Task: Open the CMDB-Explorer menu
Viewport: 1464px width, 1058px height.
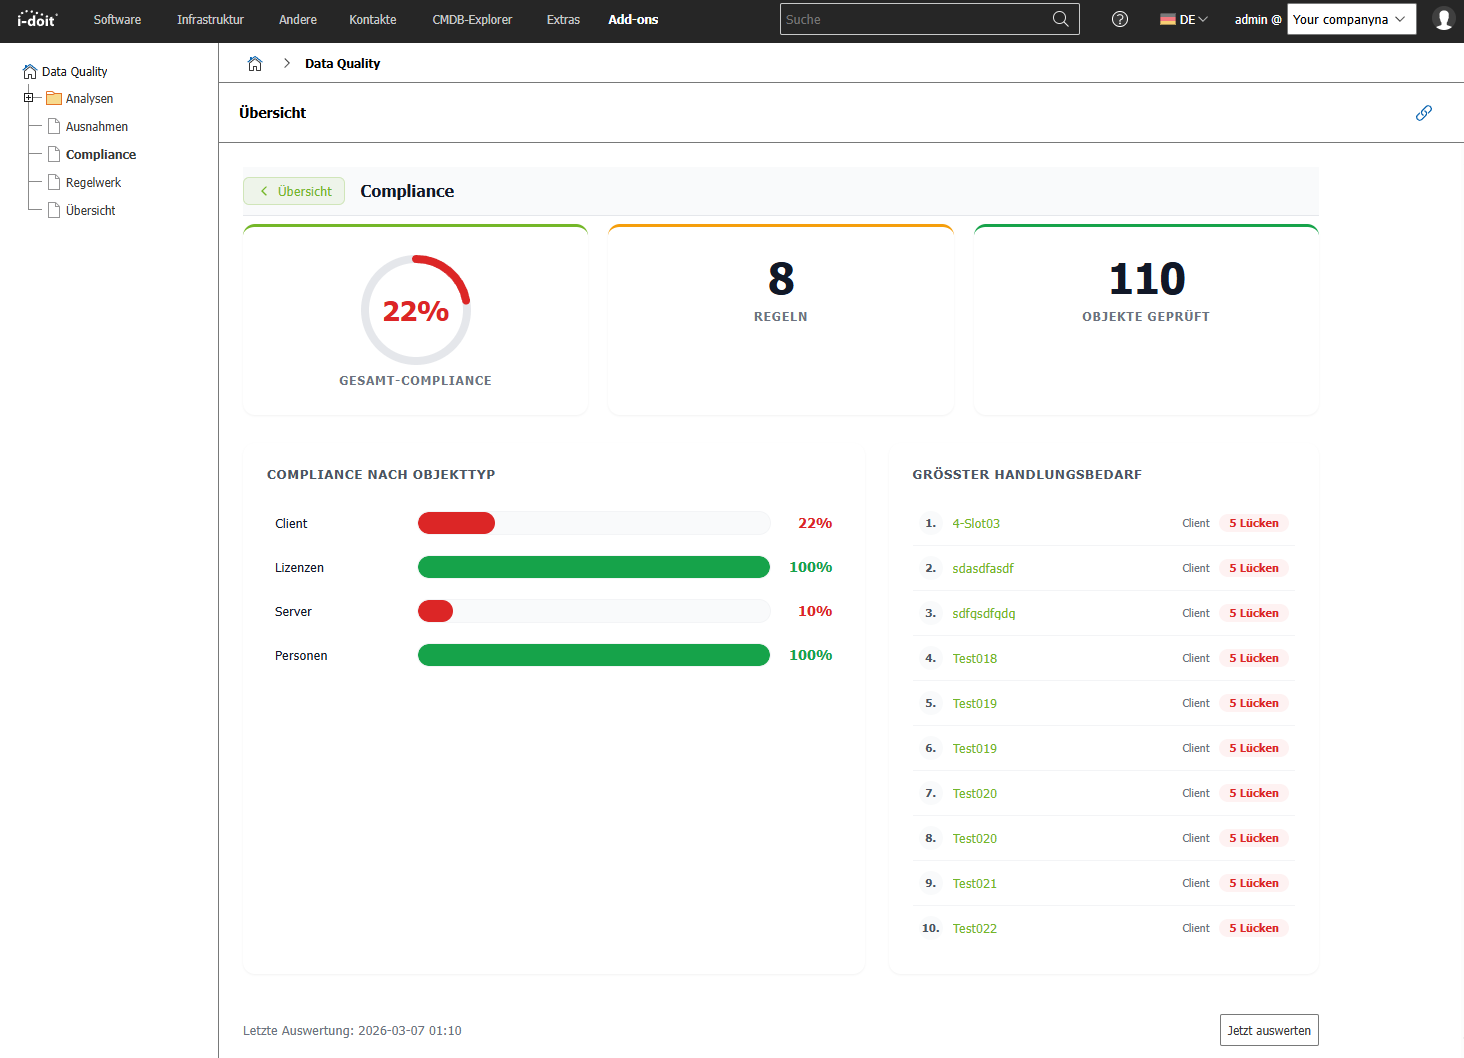Action: click(x=471, y=19)
